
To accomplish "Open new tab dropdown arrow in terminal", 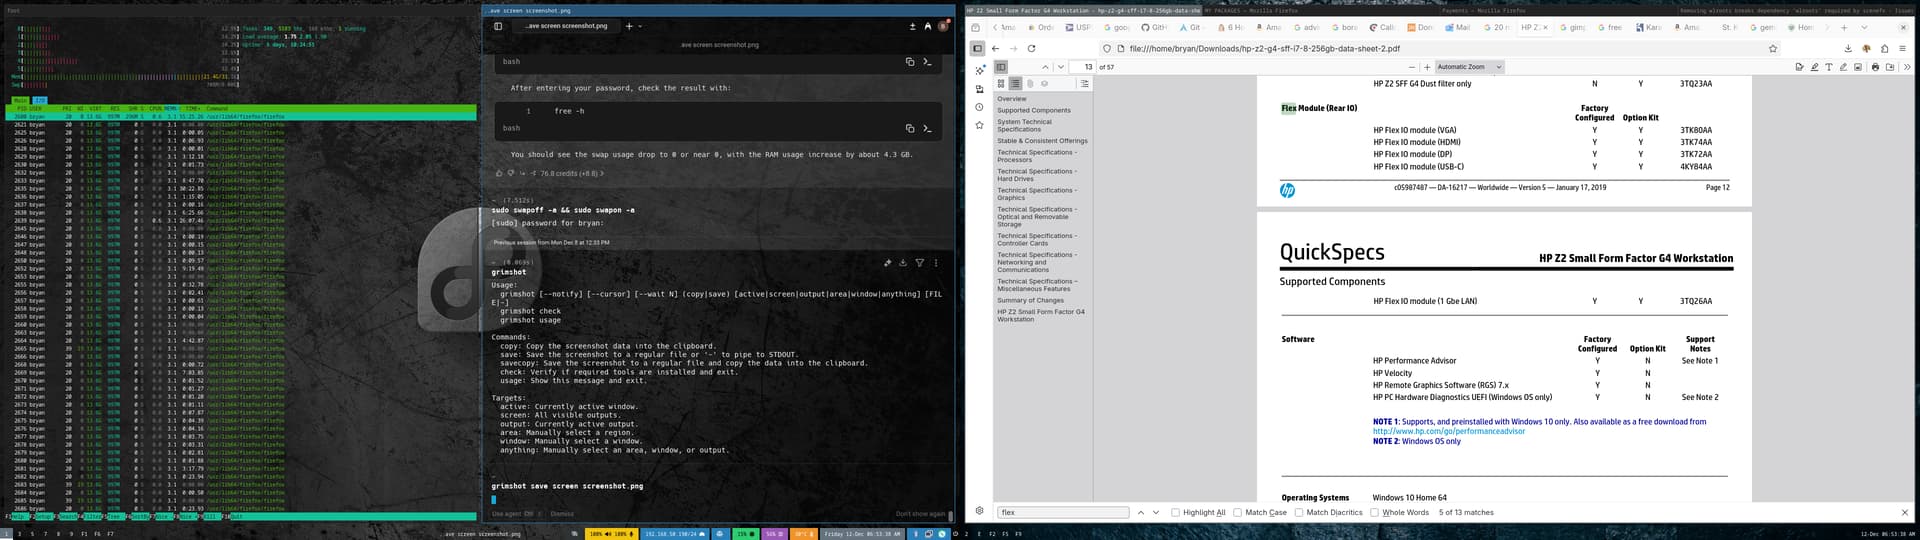I will point(640,26).
